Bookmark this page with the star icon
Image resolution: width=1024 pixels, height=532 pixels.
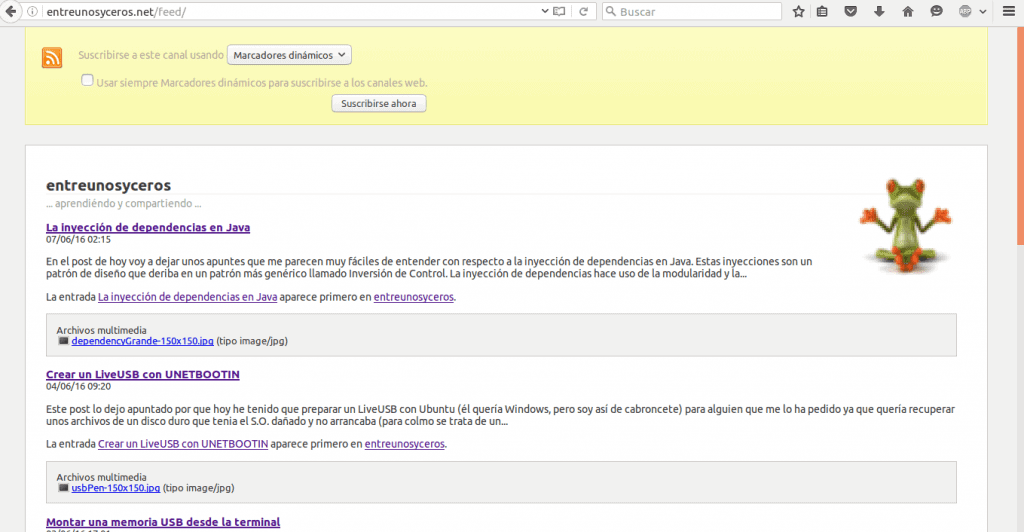[x=798, y=11]
